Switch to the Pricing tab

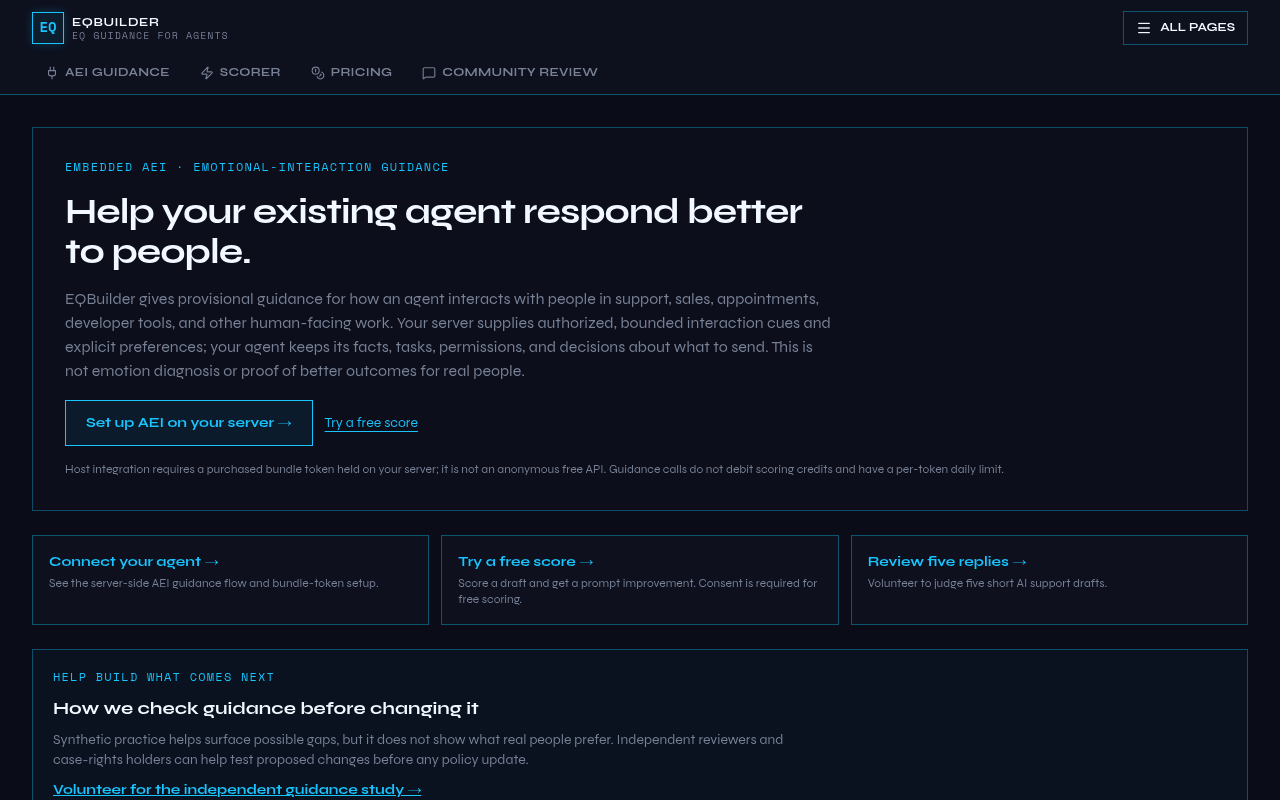pyautogui.click(x=351, y=72)
